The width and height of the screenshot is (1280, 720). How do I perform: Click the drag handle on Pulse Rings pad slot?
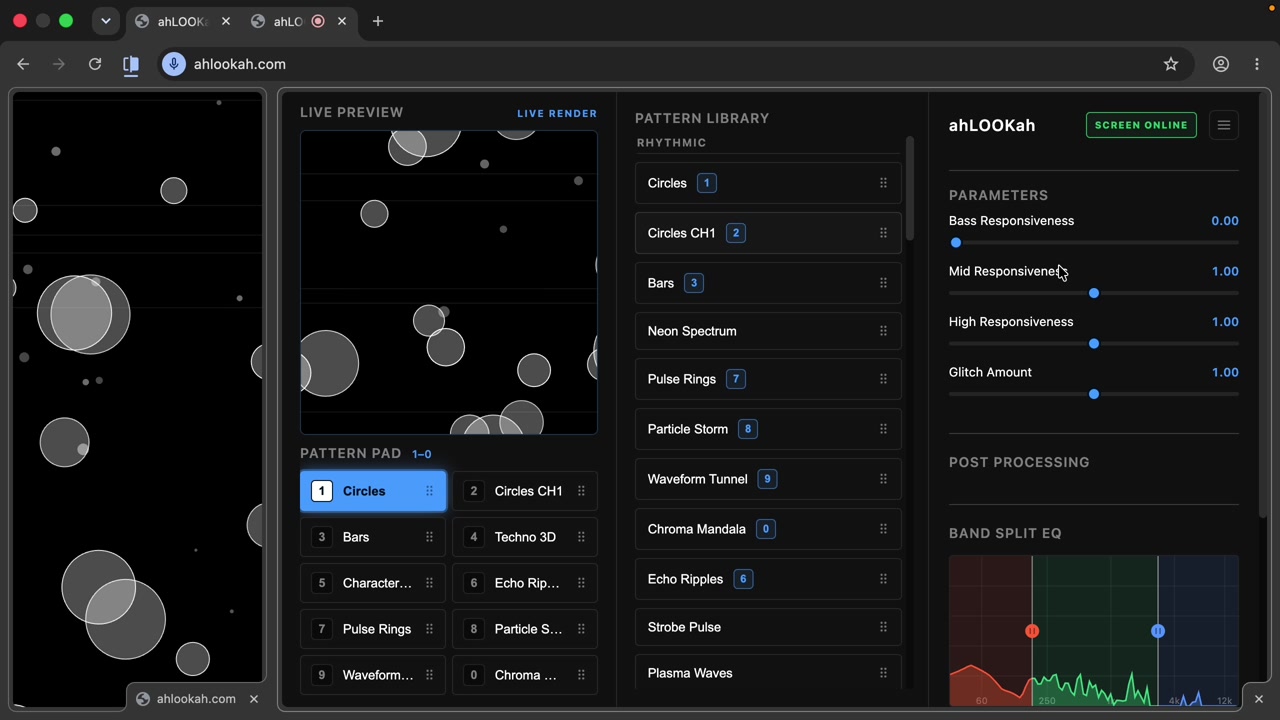click(429, 629)
